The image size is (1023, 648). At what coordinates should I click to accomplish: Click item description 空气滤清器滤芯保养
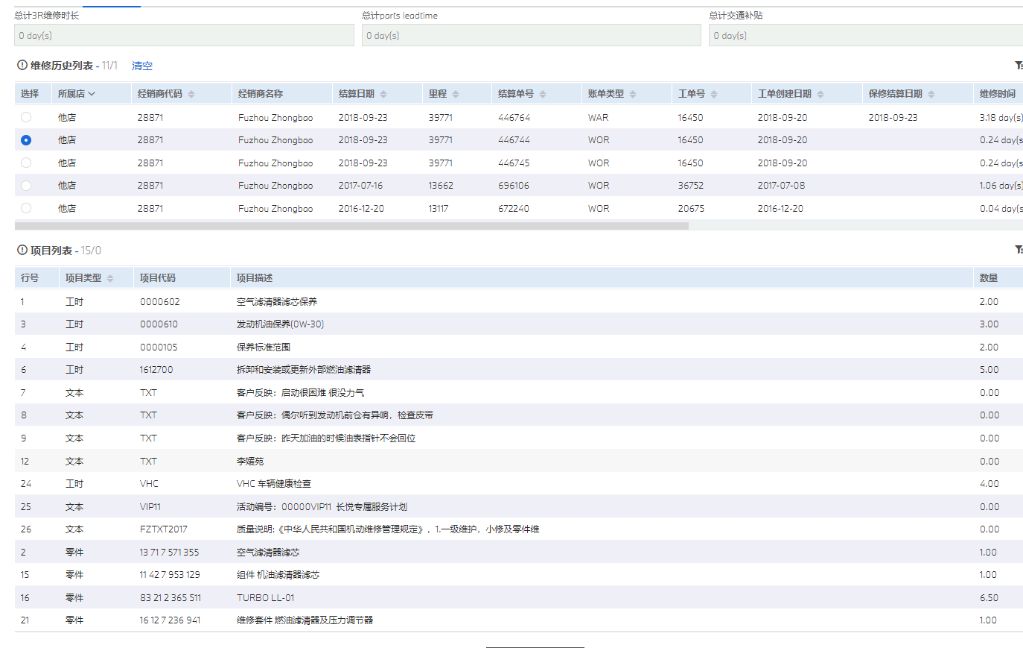click(x=277, y=301)
